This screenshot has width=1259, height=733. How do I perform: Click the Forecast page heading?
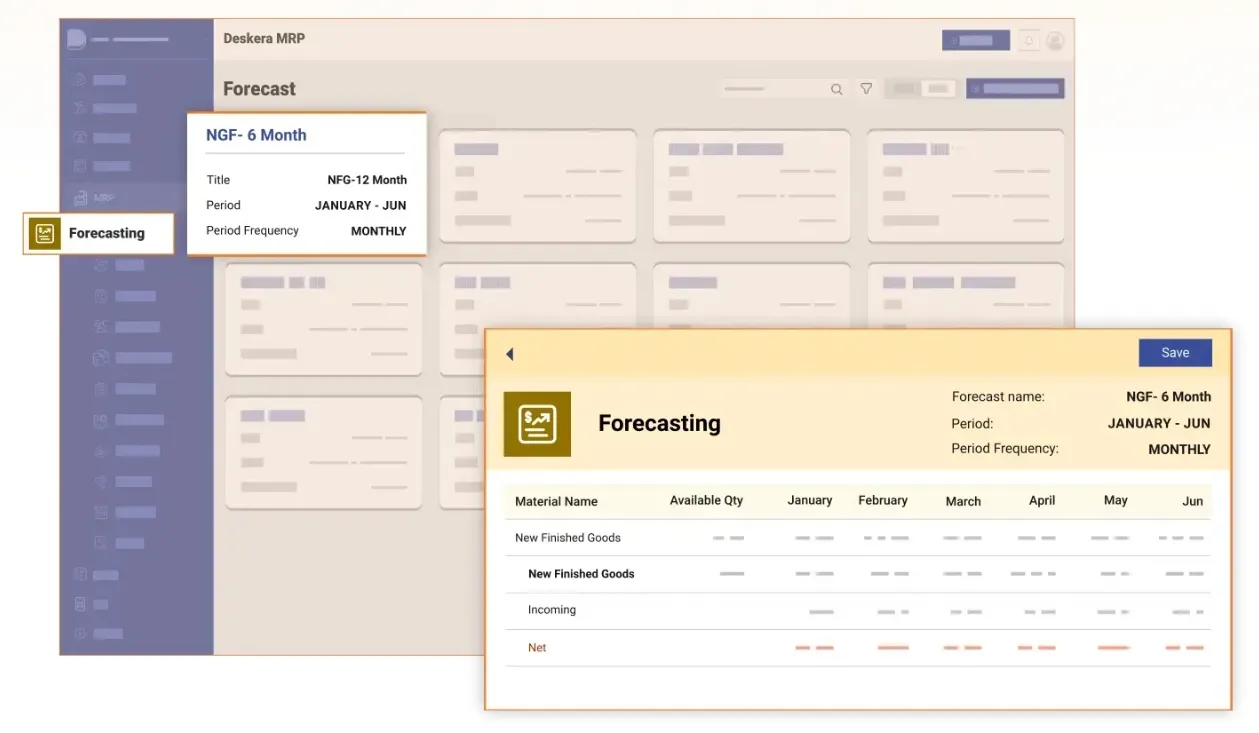pos(259,89)
